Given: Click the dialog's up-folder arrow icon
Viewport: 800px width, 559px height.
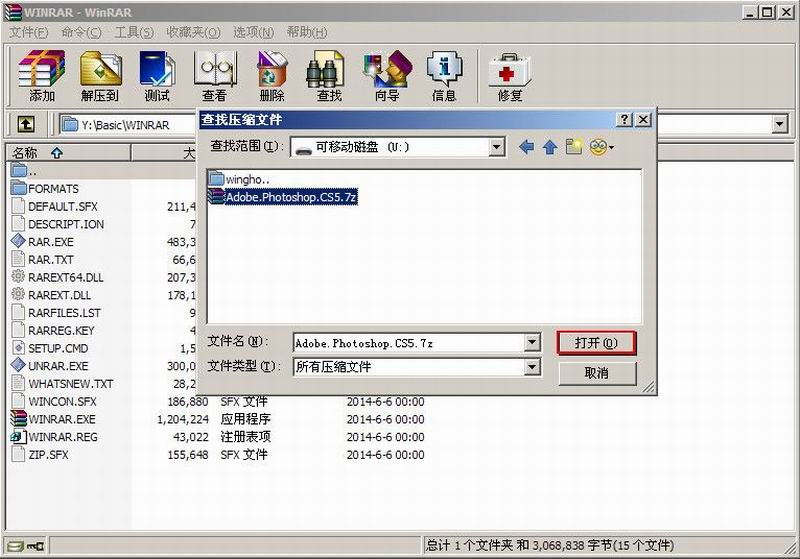Looking at the screenshot, I should (x=550, y=147).
